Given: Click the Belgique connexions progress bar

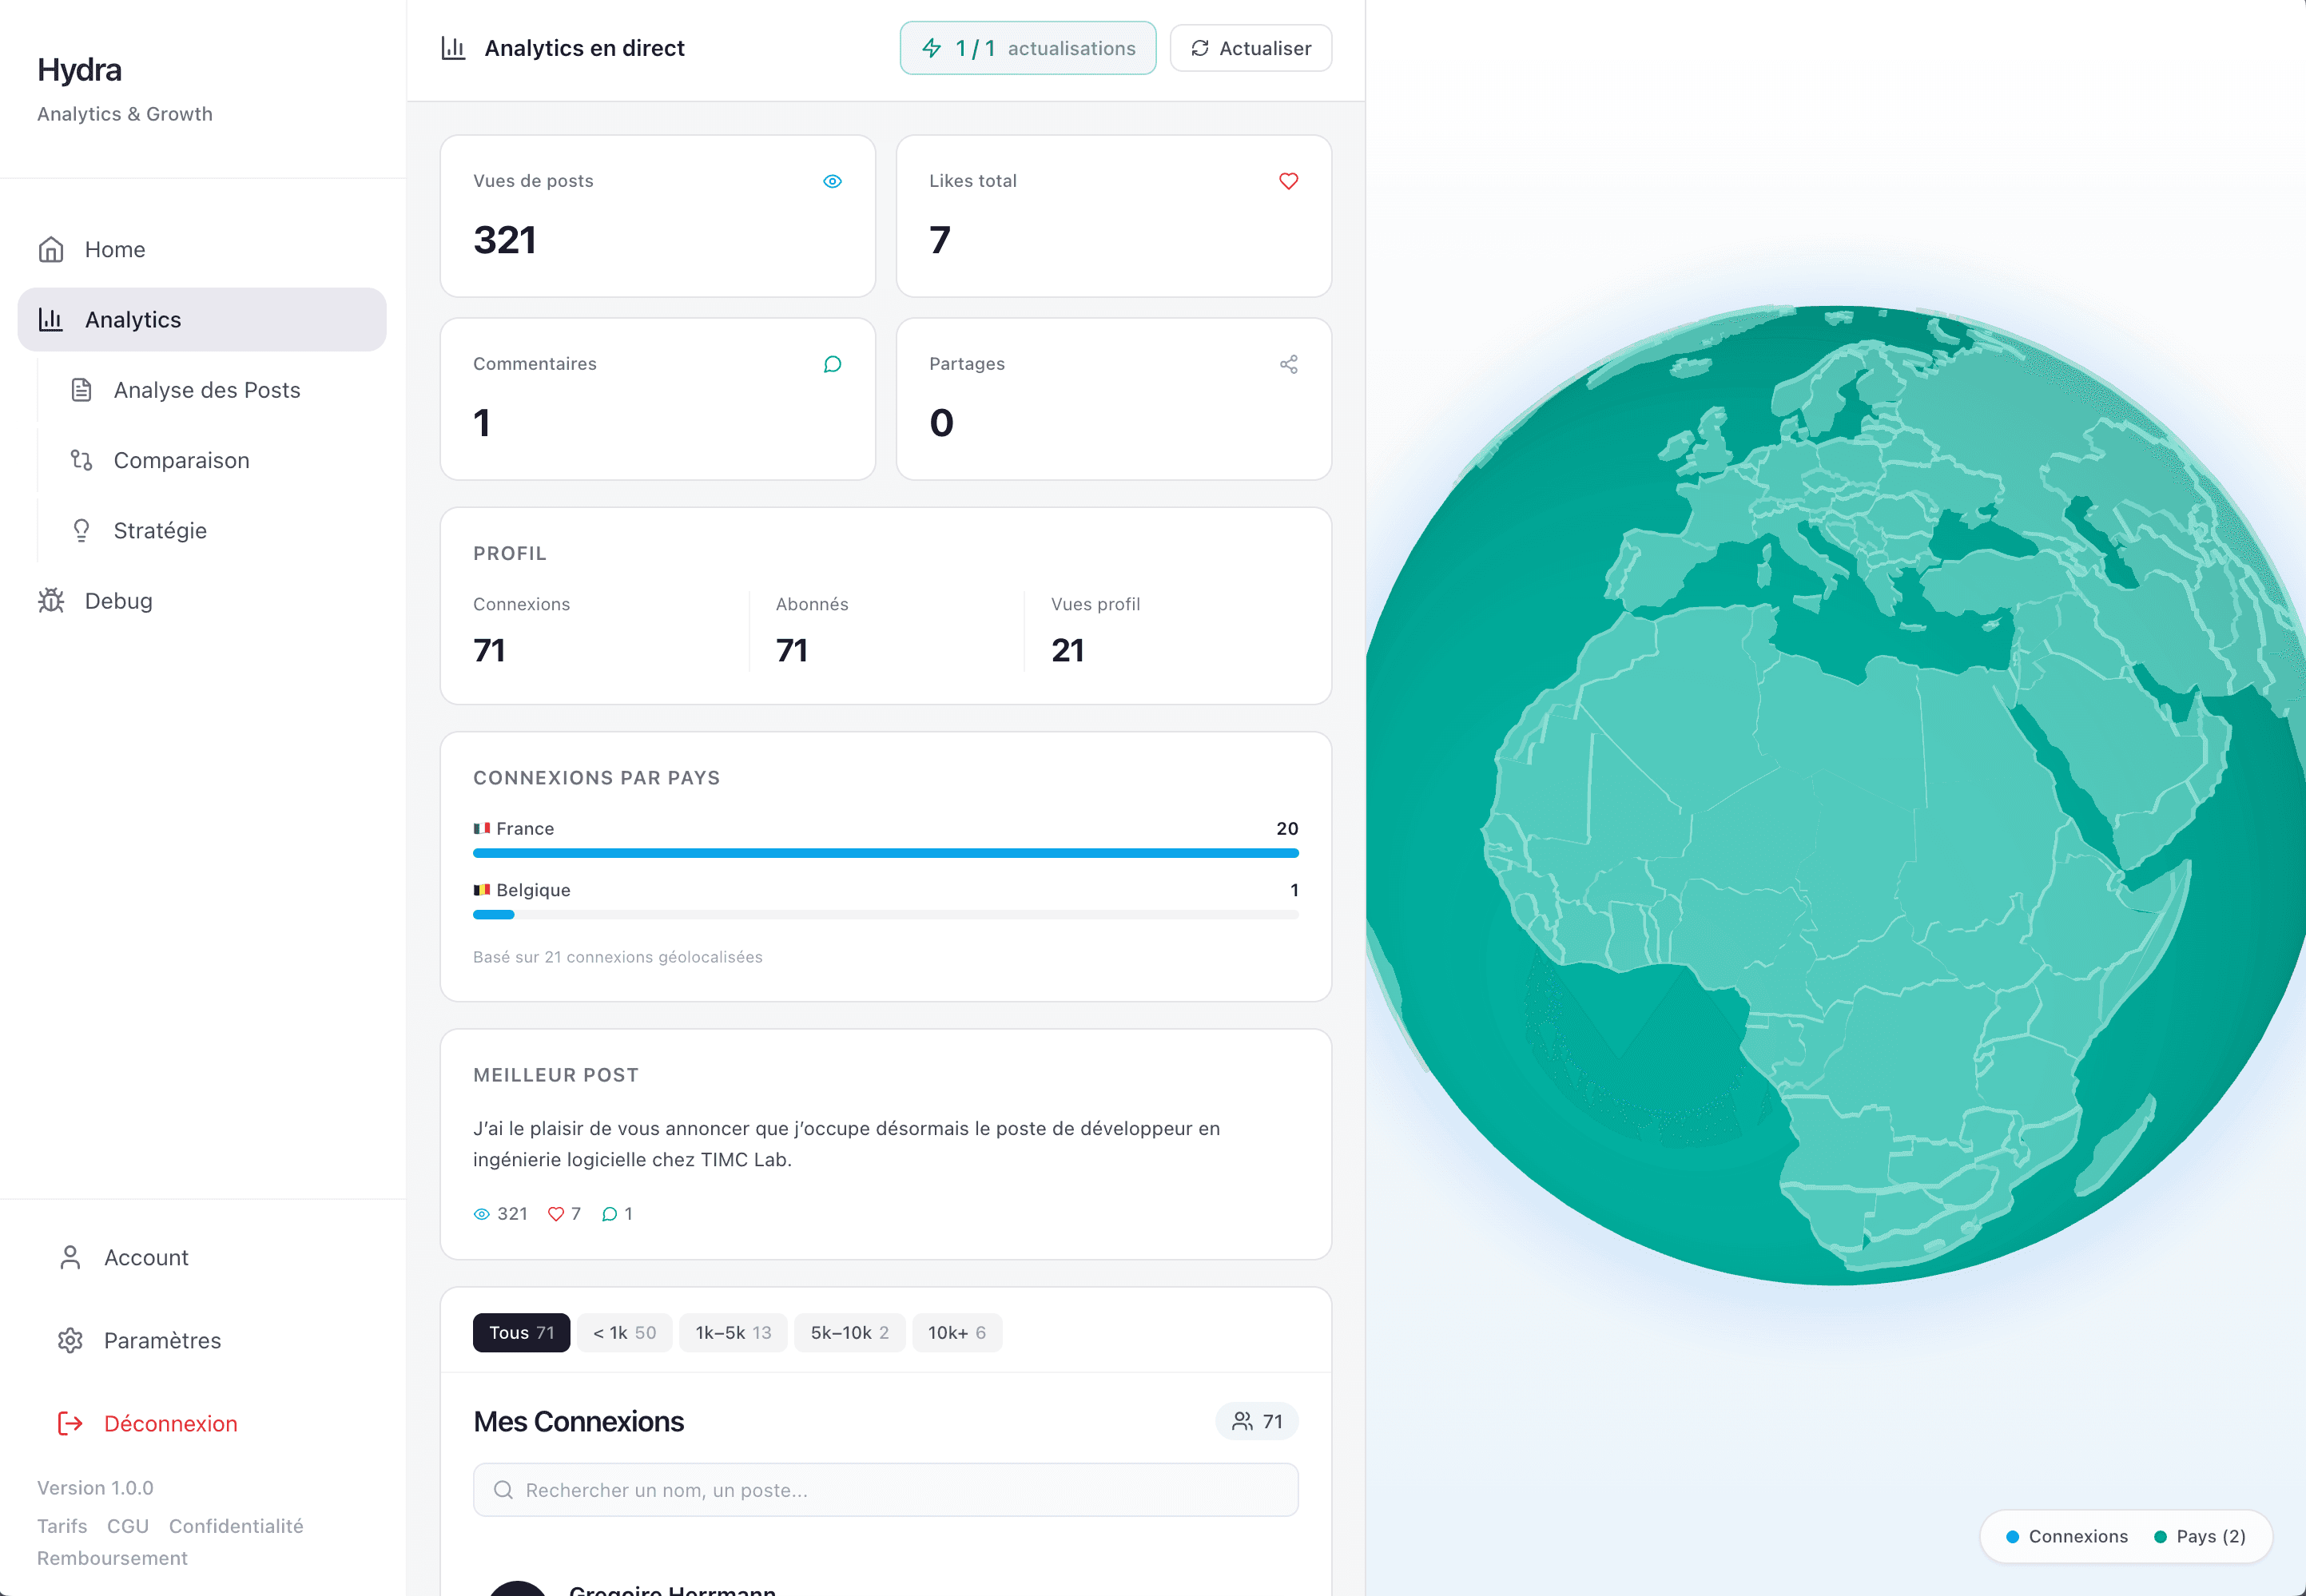Looking at the screenshot, I should 886,914.
